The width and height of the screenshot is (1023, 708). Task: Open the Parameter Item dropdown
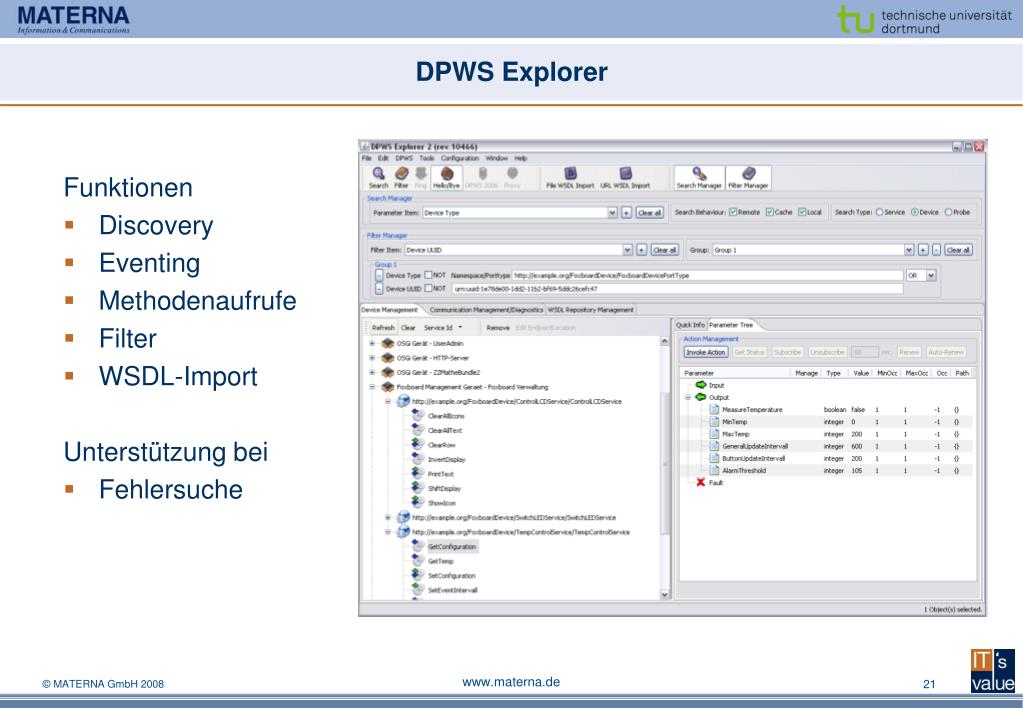[612, 213]
